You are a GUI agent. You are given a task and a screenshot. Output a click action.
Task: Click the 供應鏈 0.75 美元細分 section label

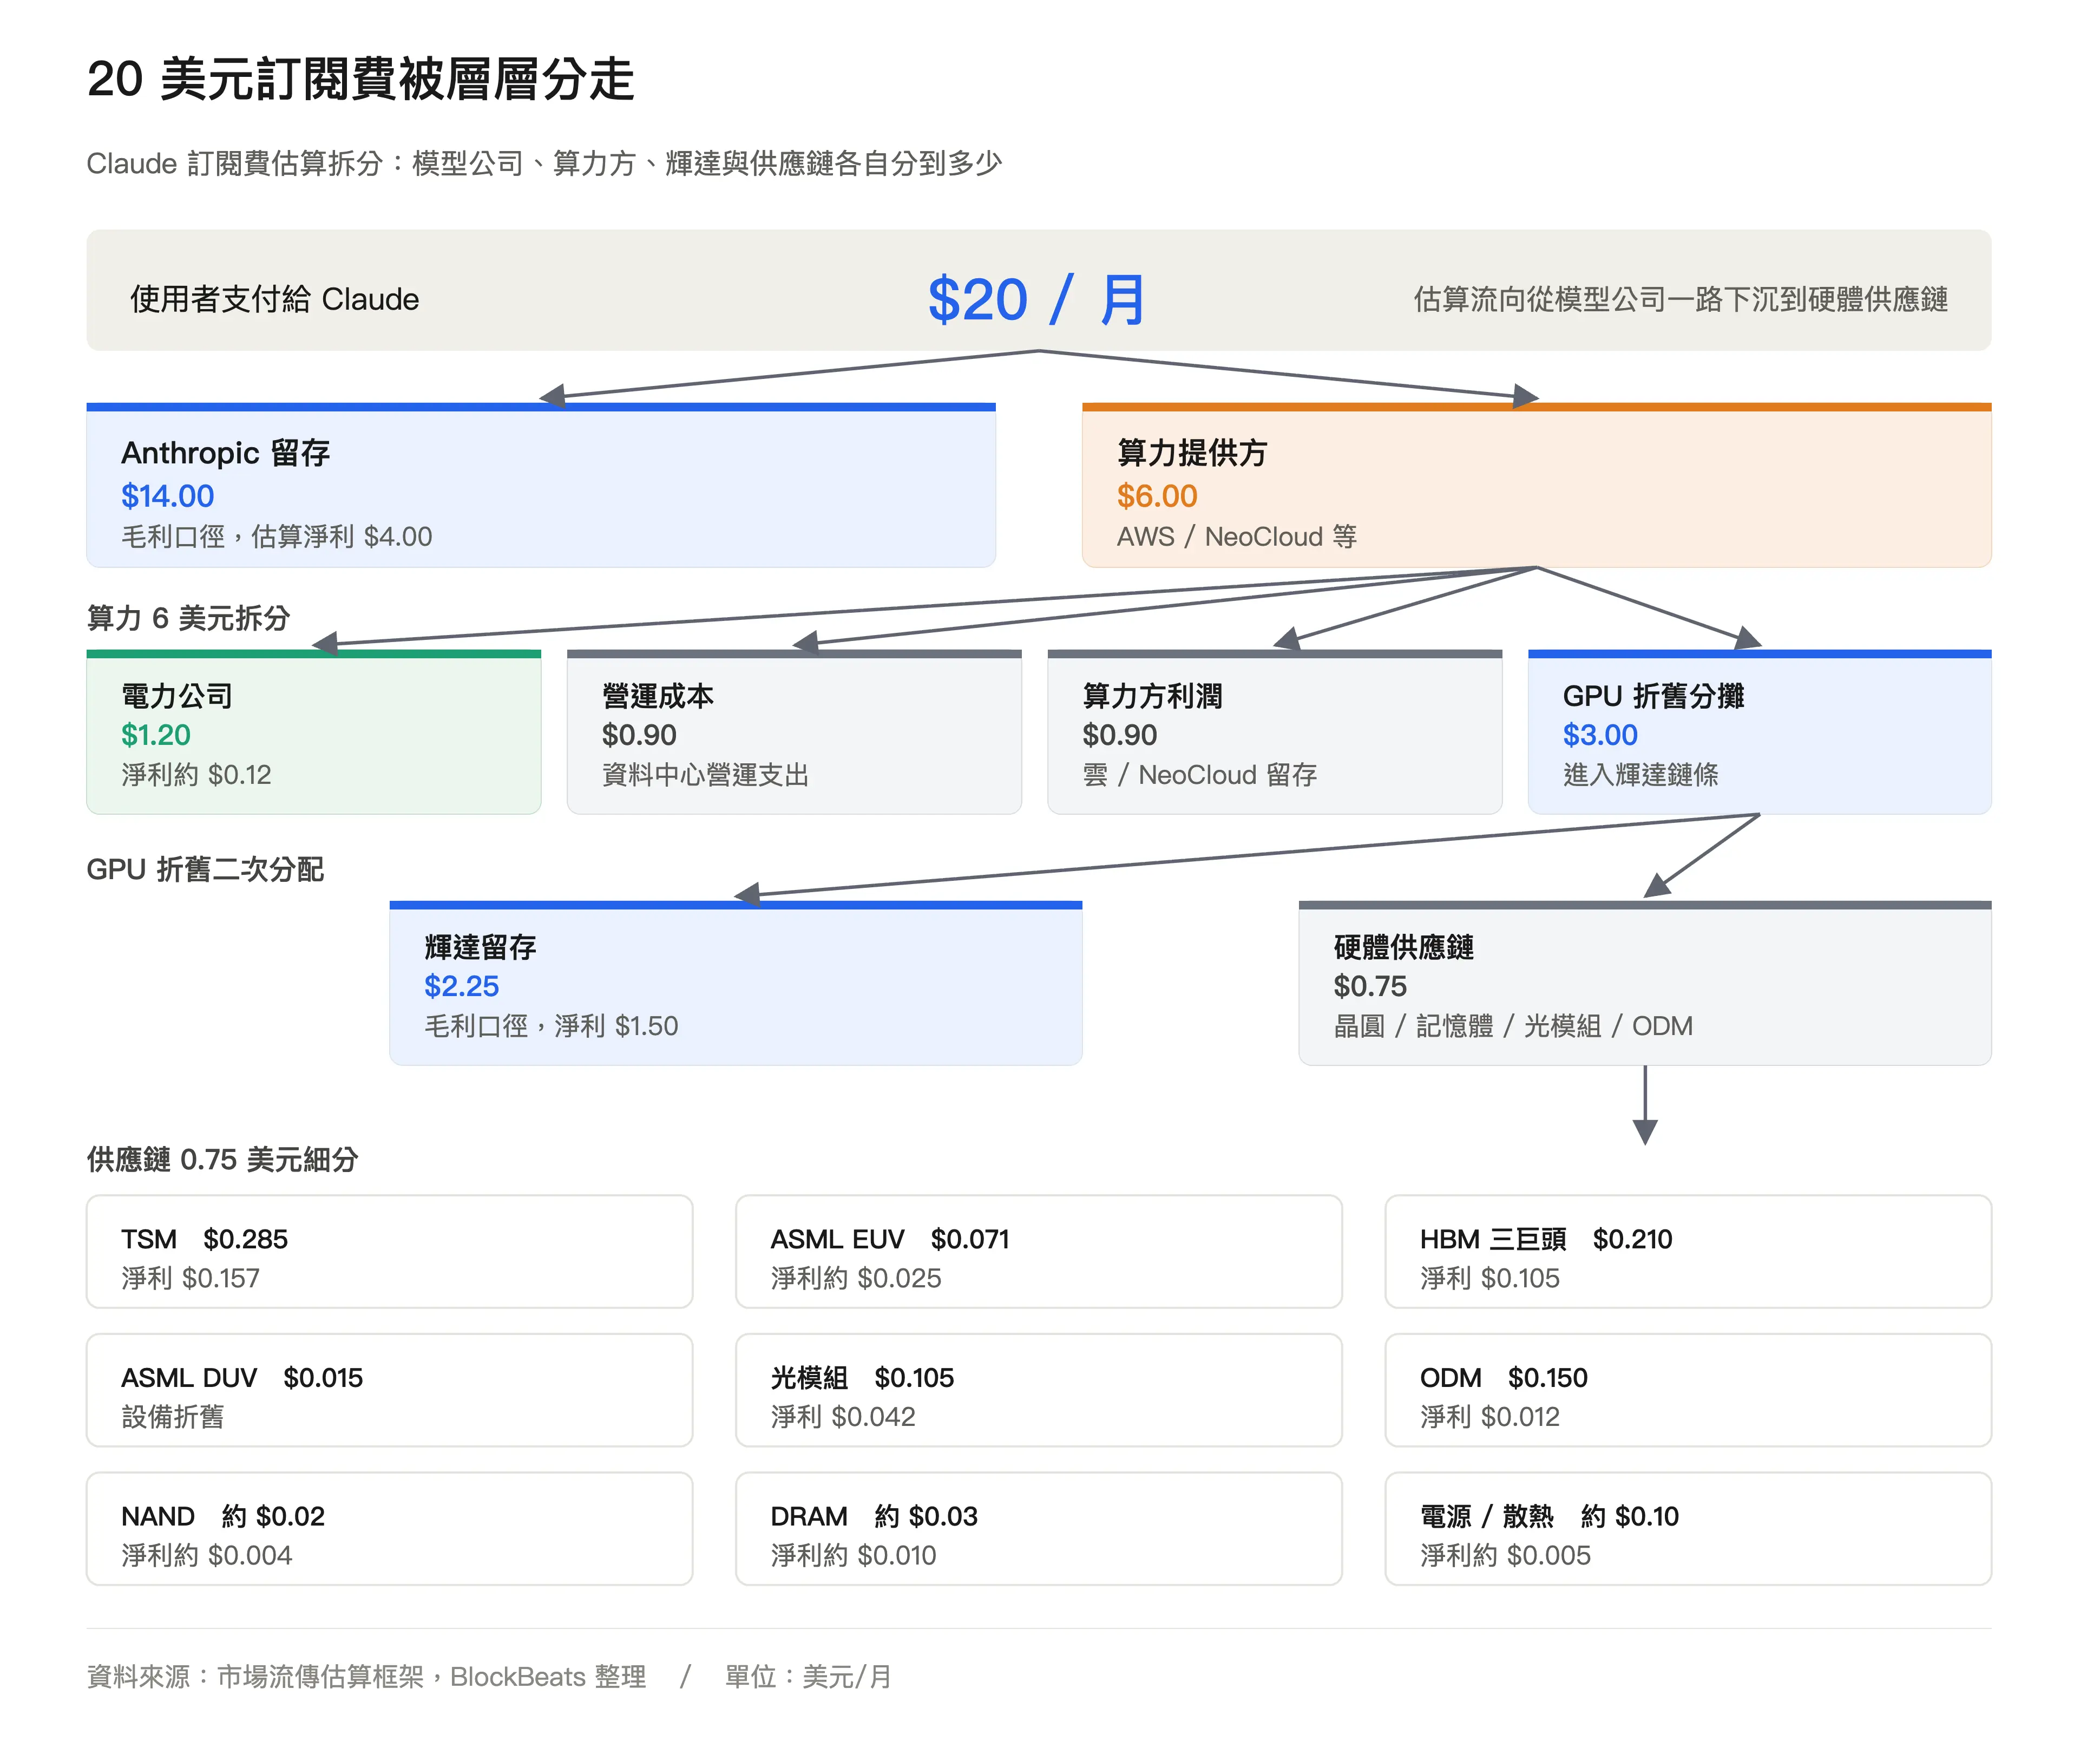(x=223, y=1159)
